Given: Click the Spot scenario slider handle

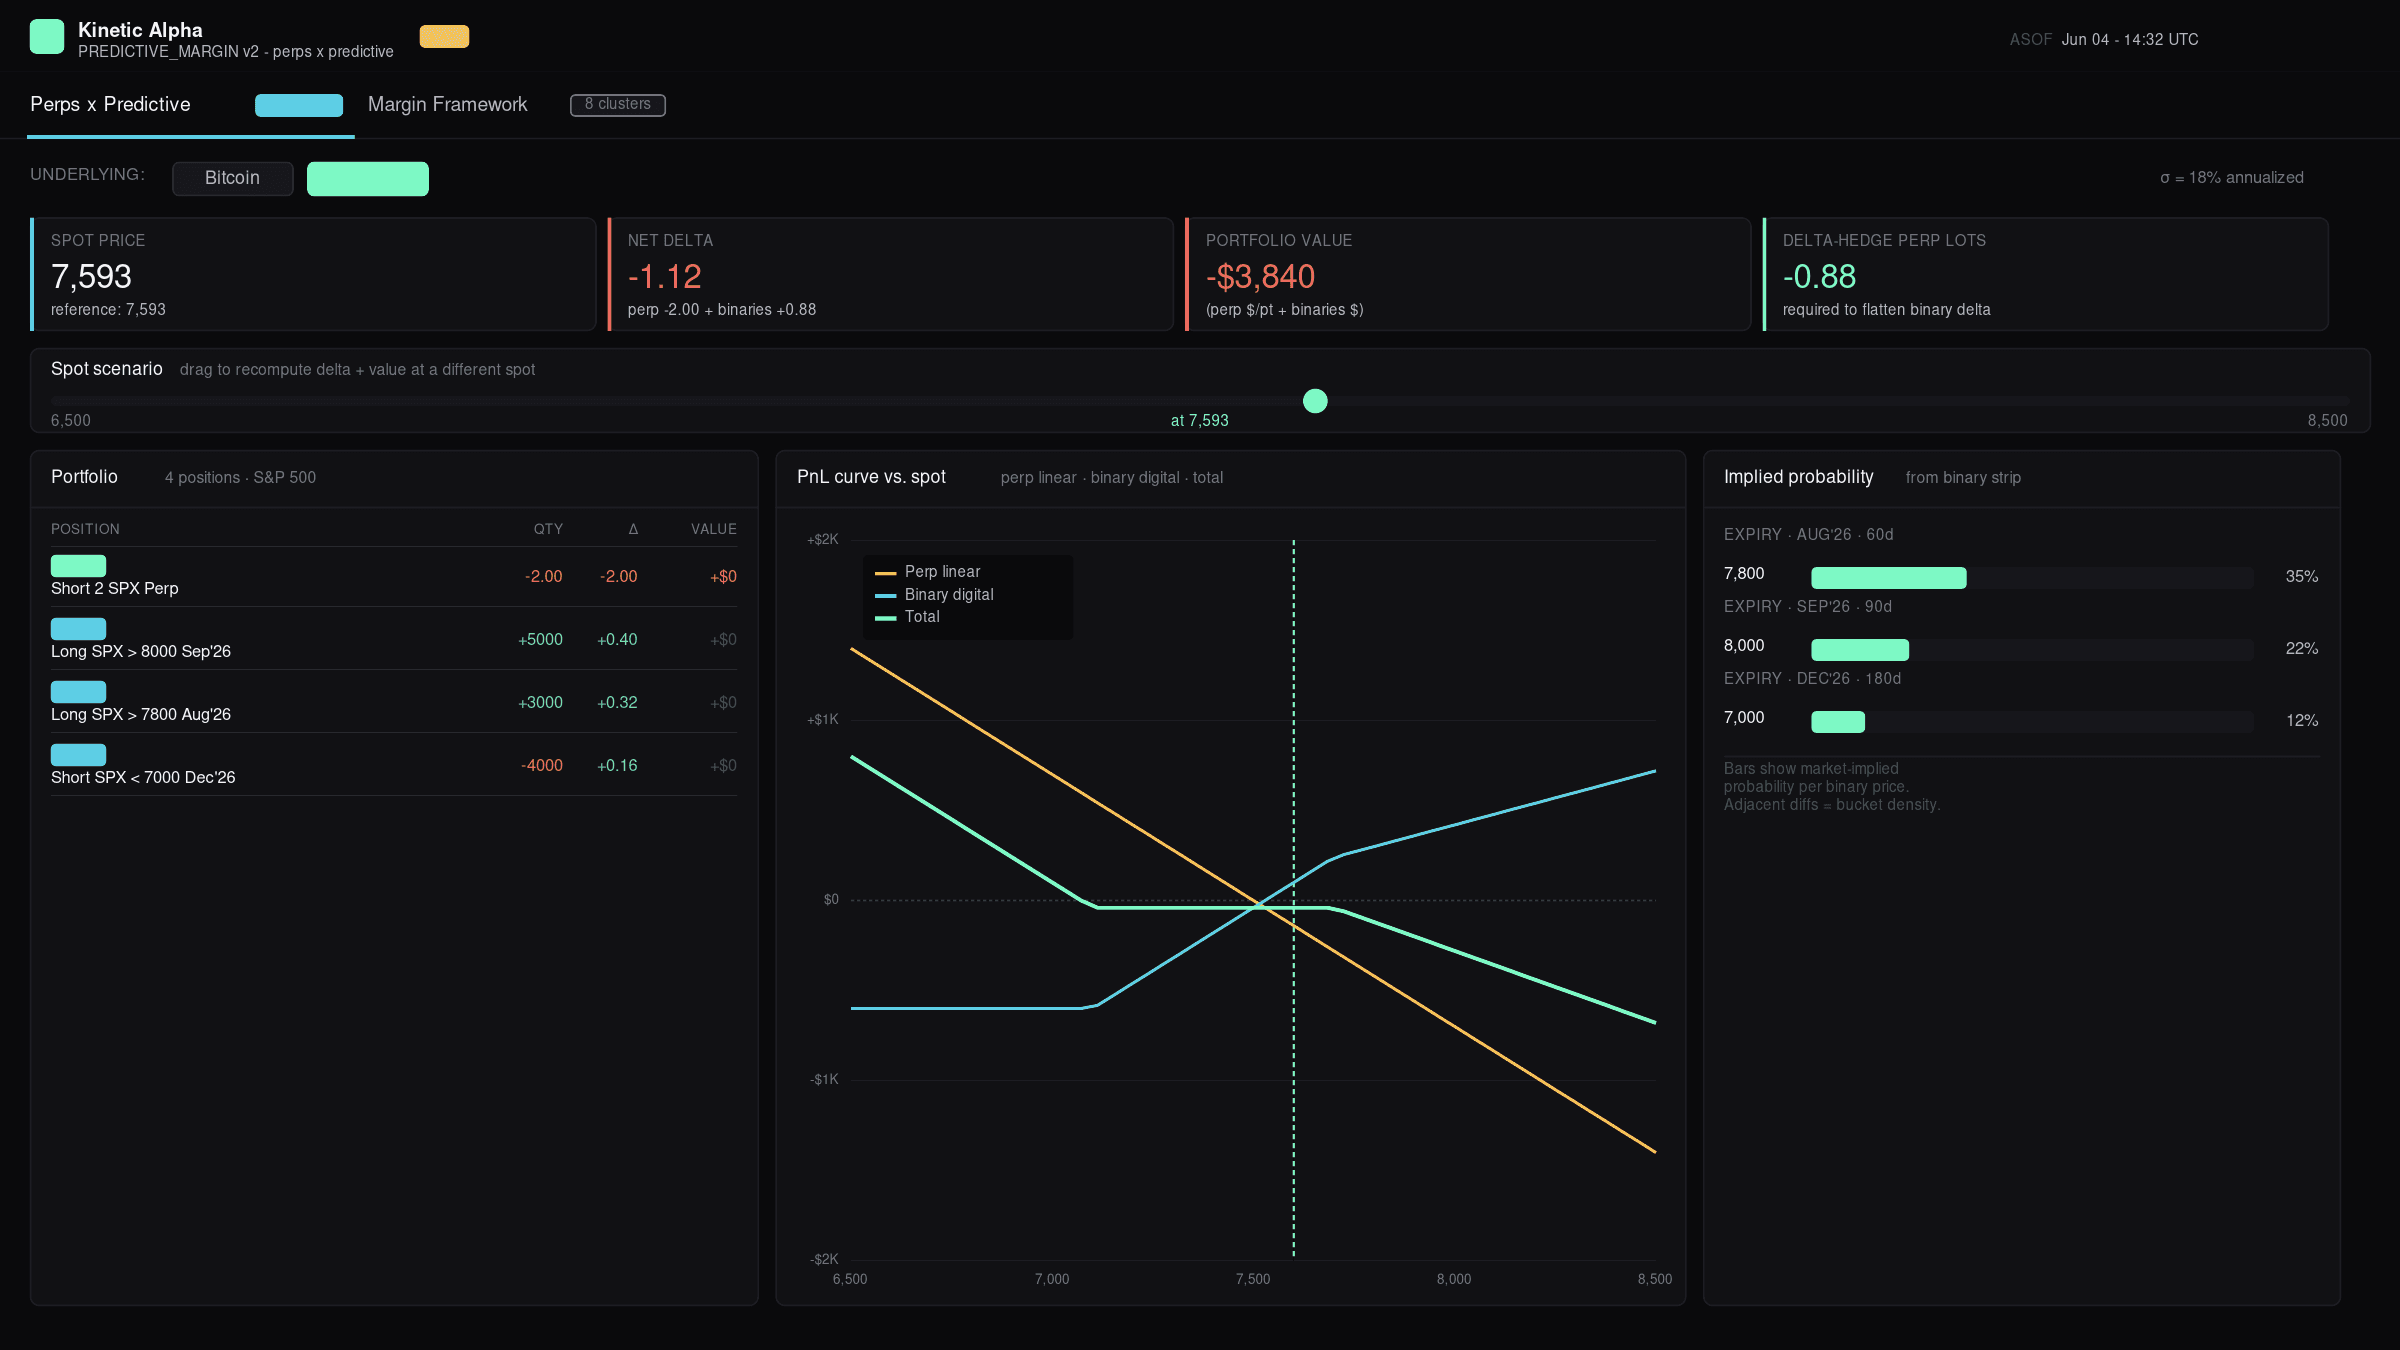Looking at the screenshot, I should coord(1315,401).
